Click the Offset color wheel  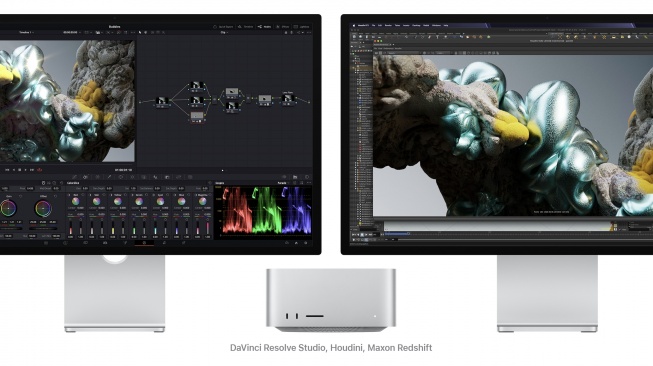pyautogui.click(x=42, y=208)
